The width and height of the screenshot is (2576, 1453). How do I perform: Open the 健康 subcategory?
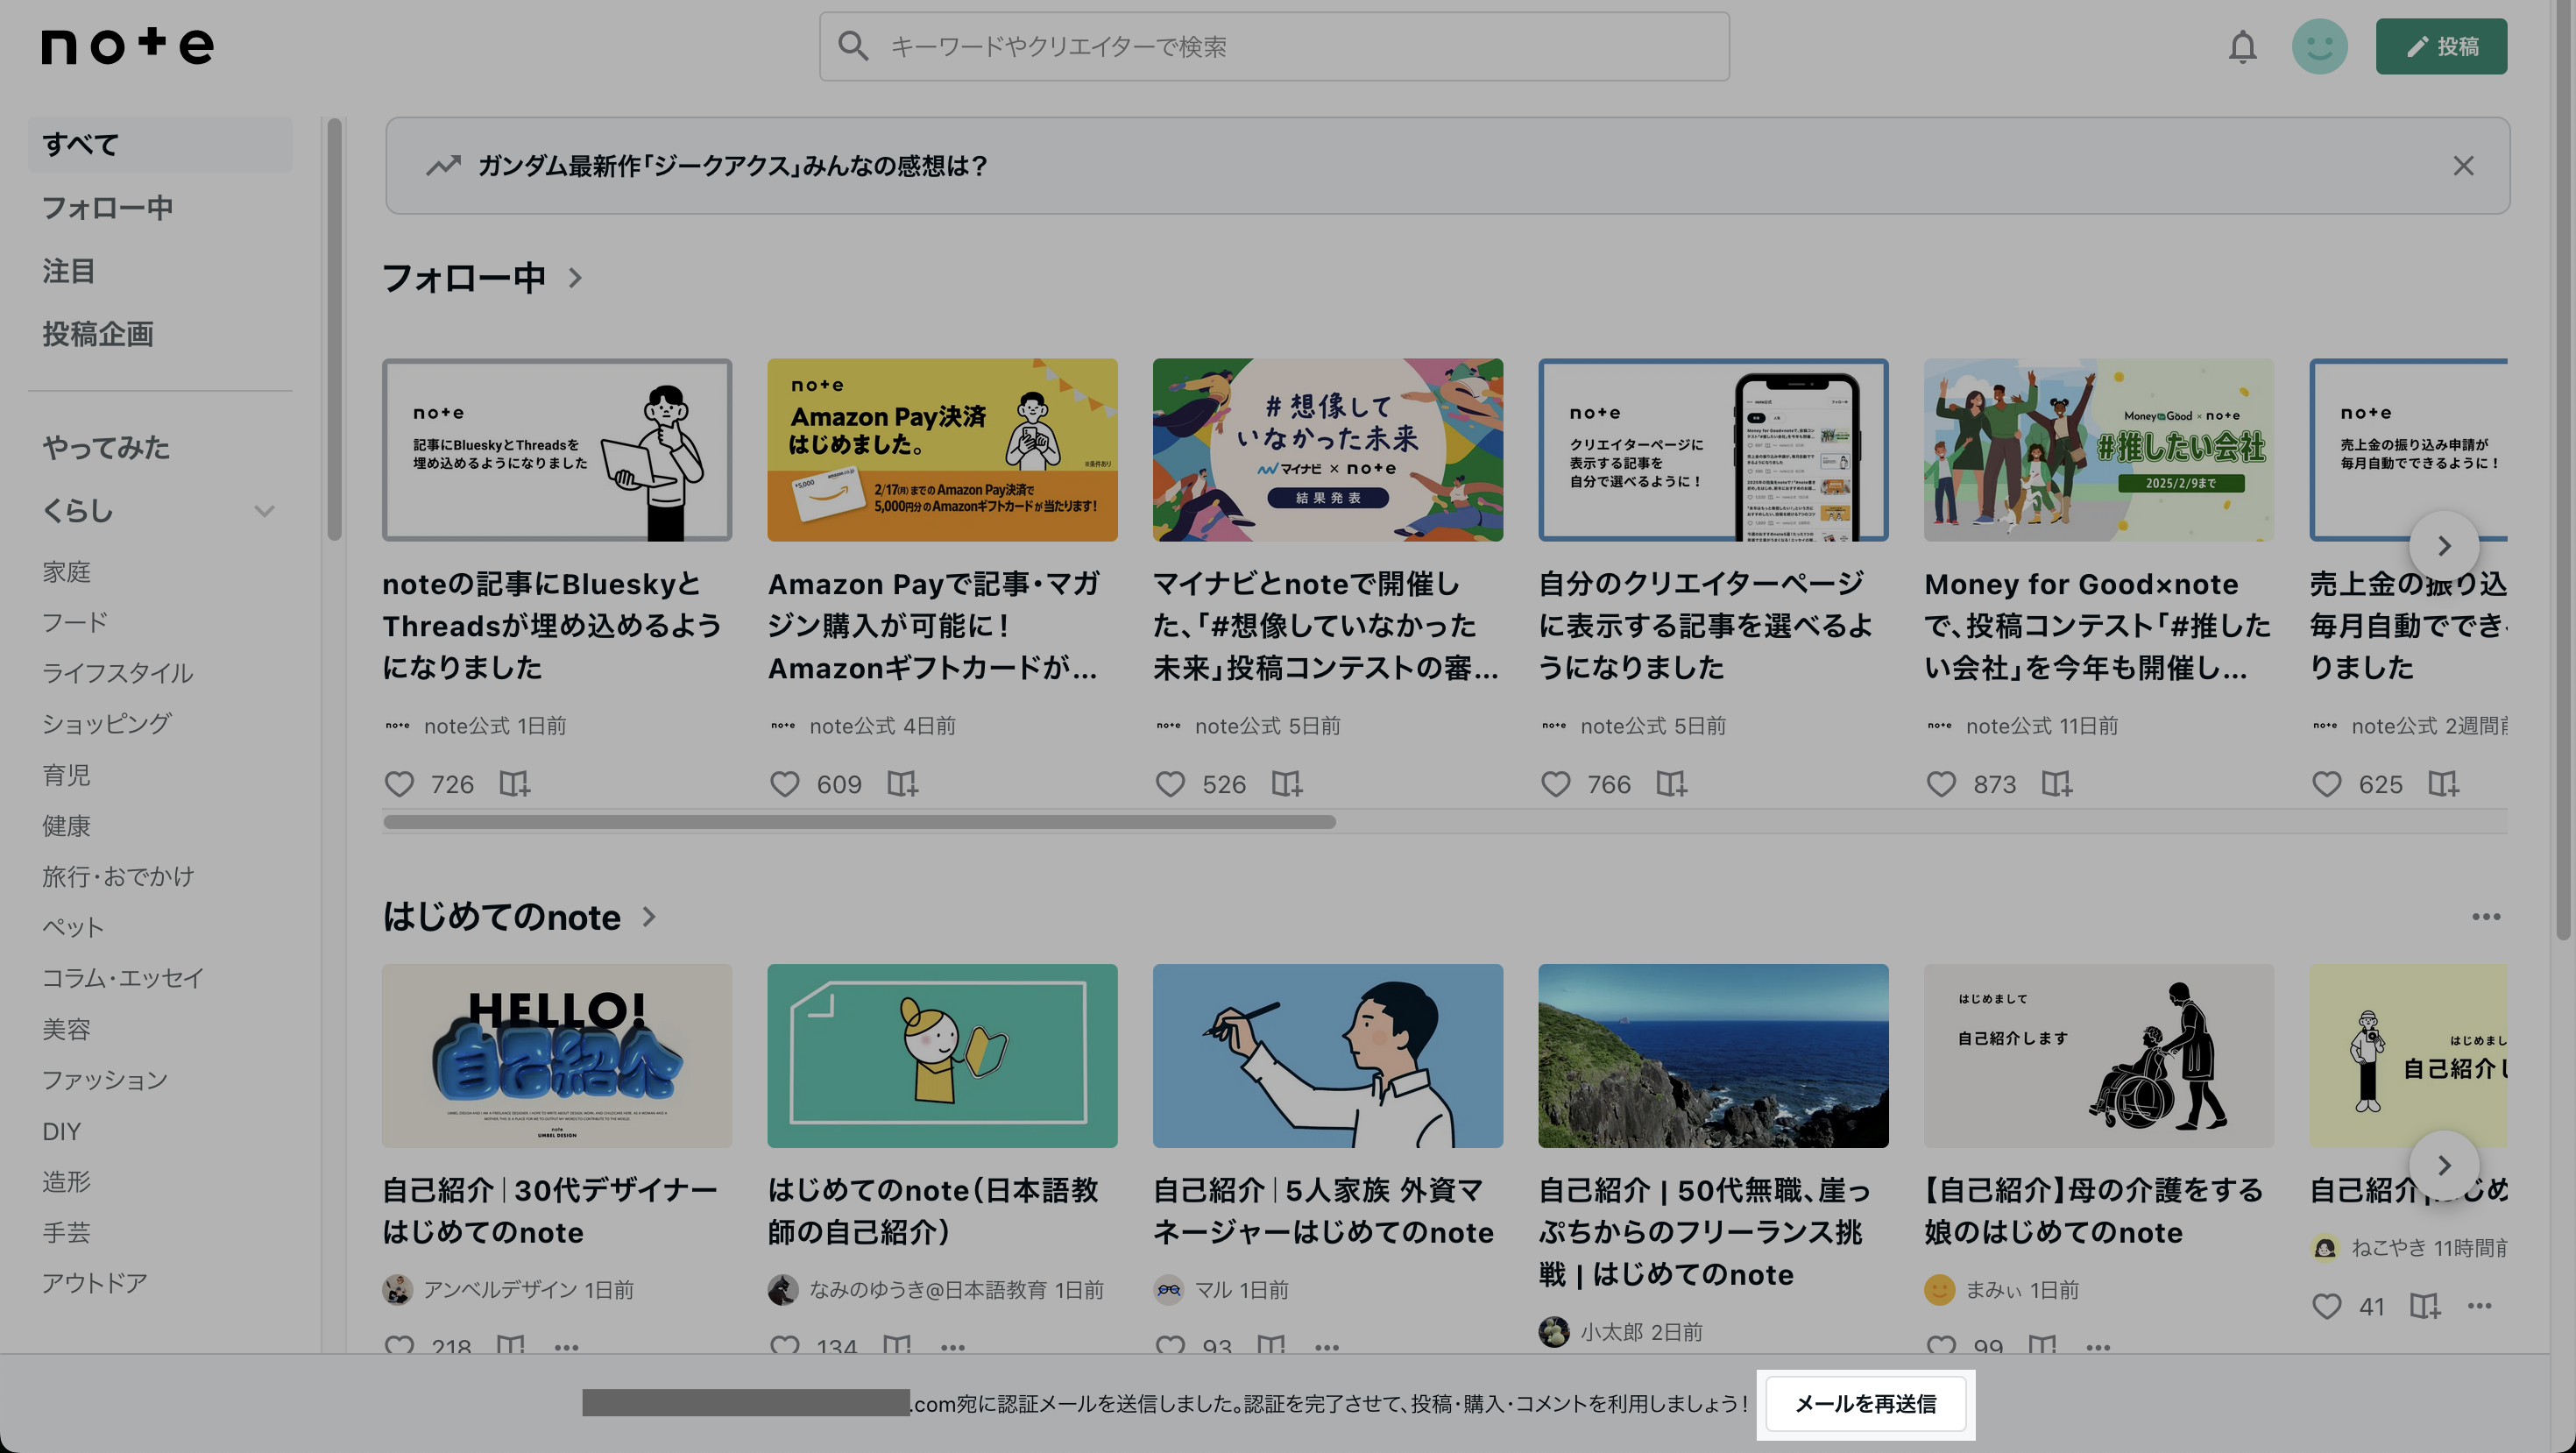(66, 826)
